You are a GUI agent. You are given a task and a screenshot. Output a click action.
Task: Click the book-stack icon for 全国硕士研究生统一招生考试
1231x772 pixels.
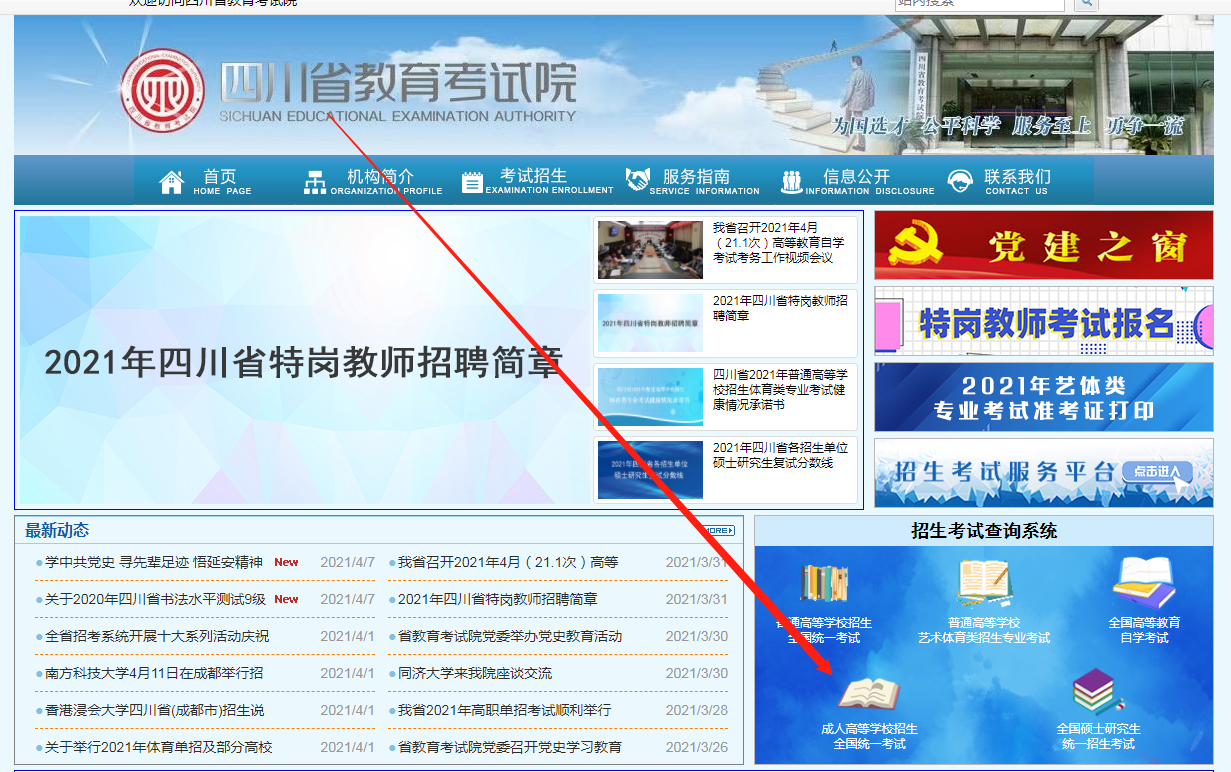(1099, 693)
